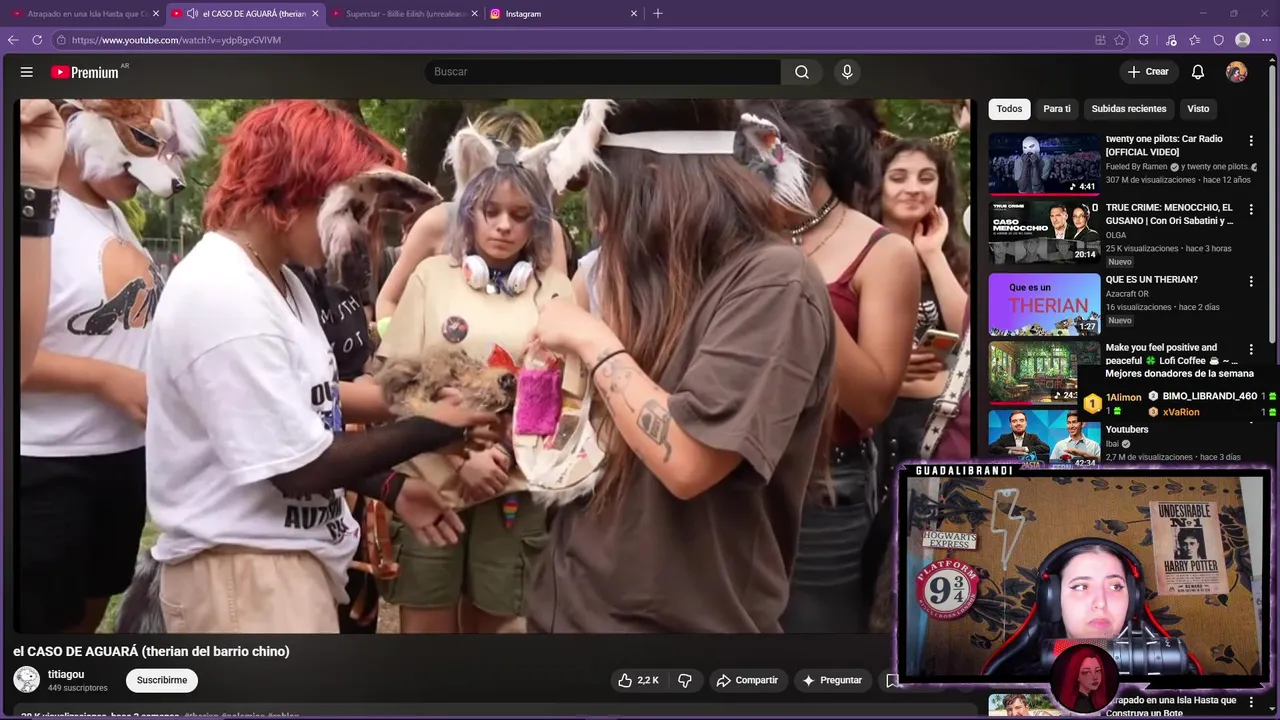Close the el CASO DE AGUARÁ tab

315,14
